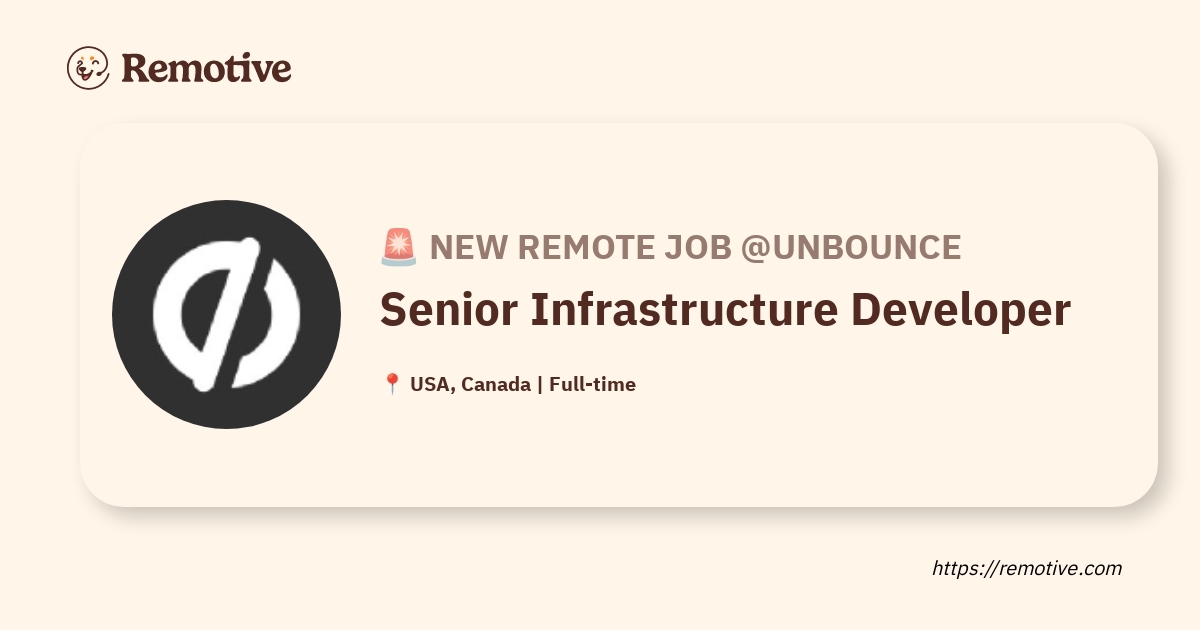1200x630 pixels.
Task: Click the word Developer in the title
Action: pyautogui.click(x=961, y=311)
